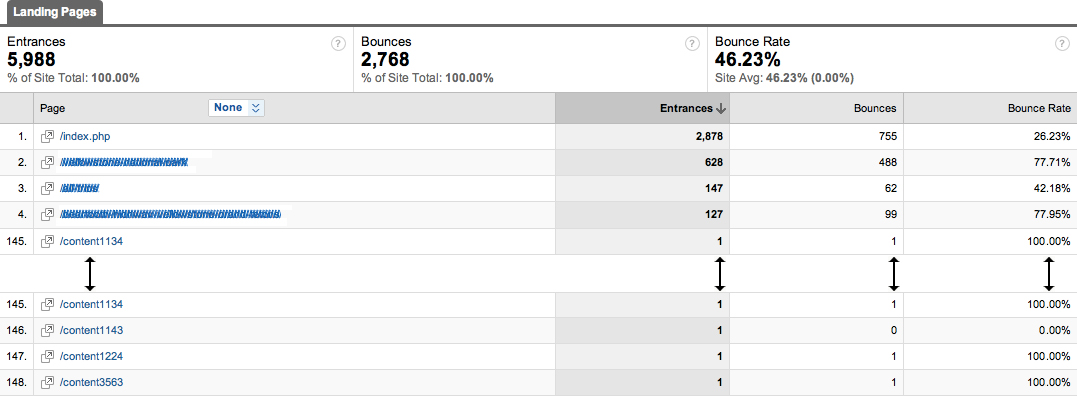Sort by the Bounce Rate column header
1077x396 pixels.
(x=1039, y=108)
